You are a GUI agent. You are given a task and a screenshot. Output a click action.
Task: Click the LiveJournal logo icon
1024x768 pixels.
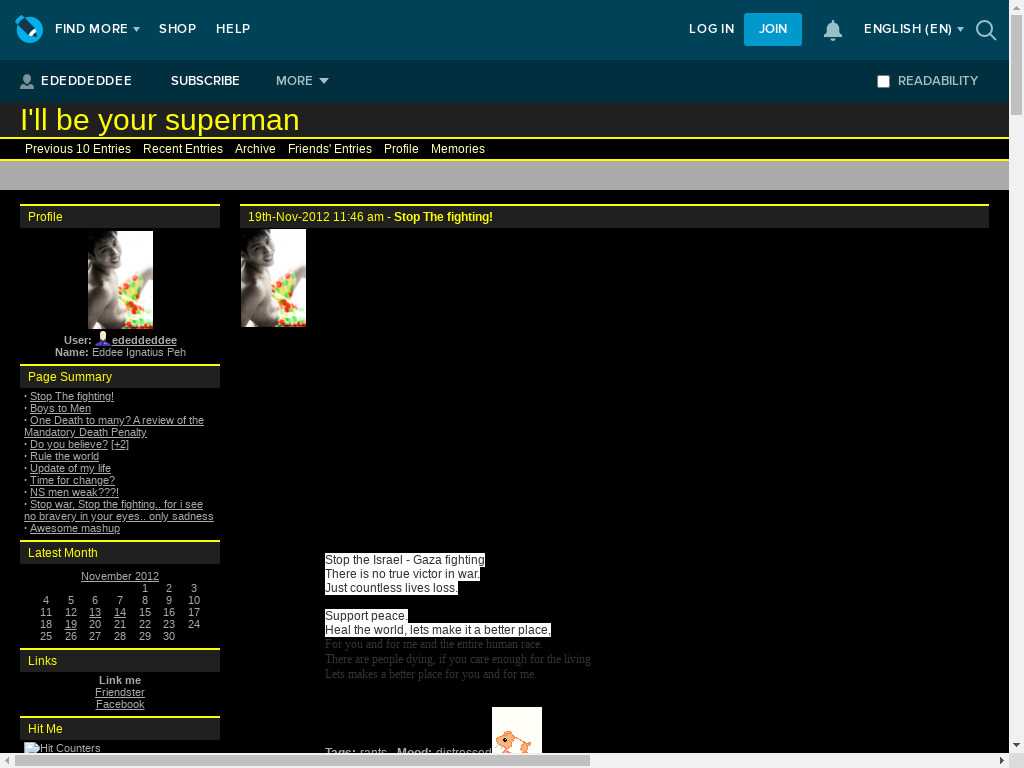[29, 29]
